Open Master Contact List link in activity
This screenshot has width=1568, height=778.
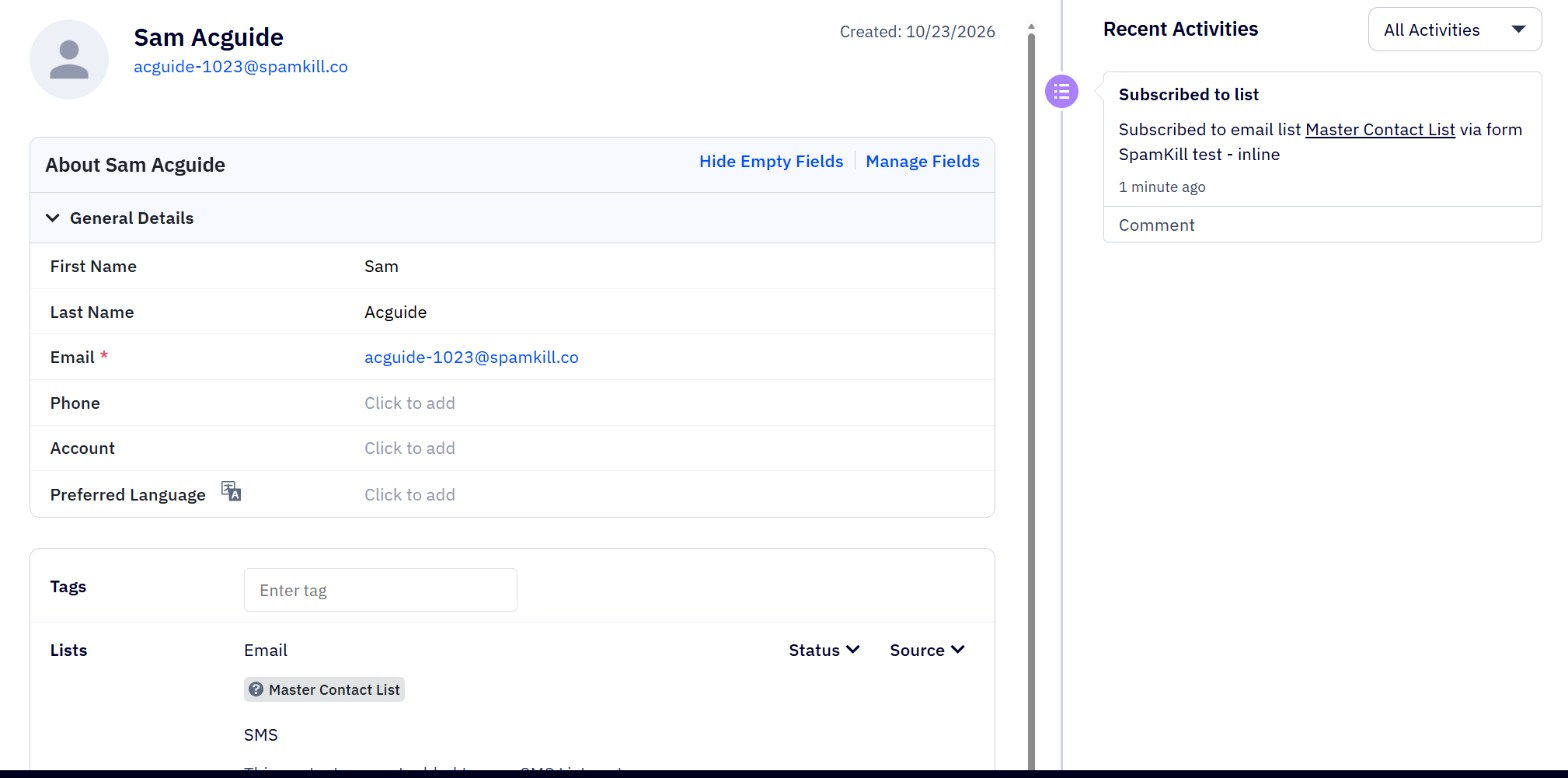pyautogui.click(x=1380, y=129)
